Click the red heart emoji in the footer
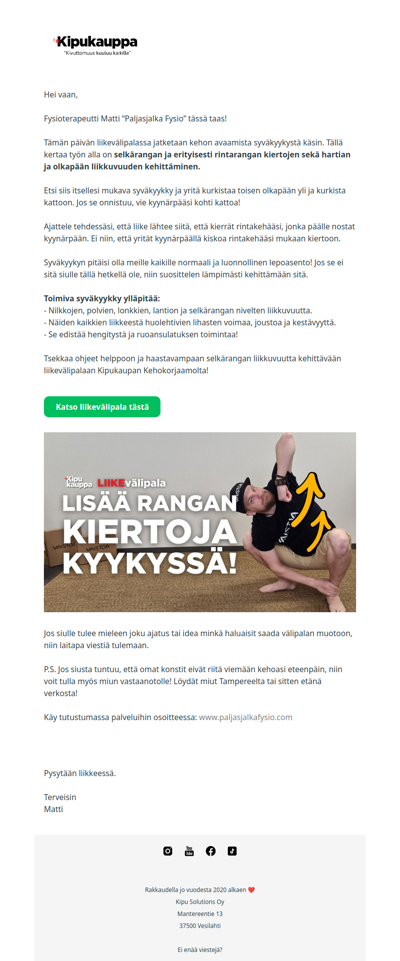 (252, 889)
